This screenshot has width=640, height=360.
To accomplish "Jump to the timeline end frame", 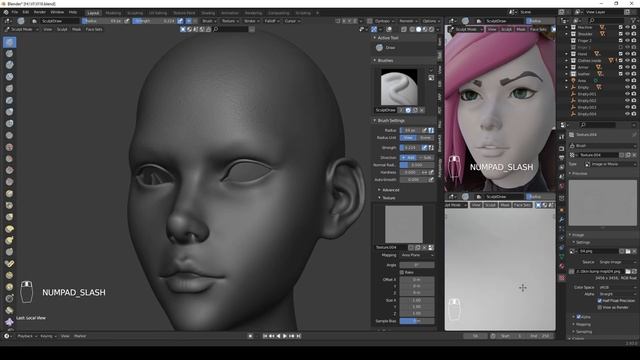I will pos(299,336).
